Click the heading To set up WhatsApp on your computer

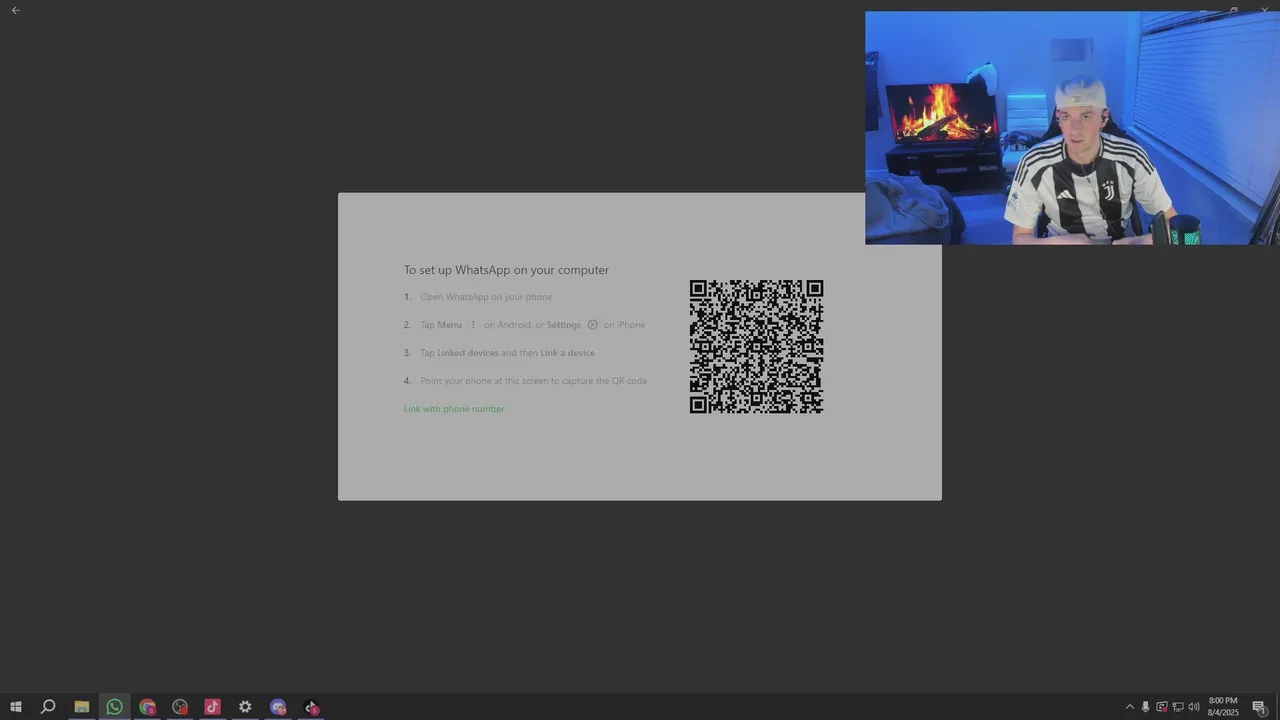(x=506, y=270)
